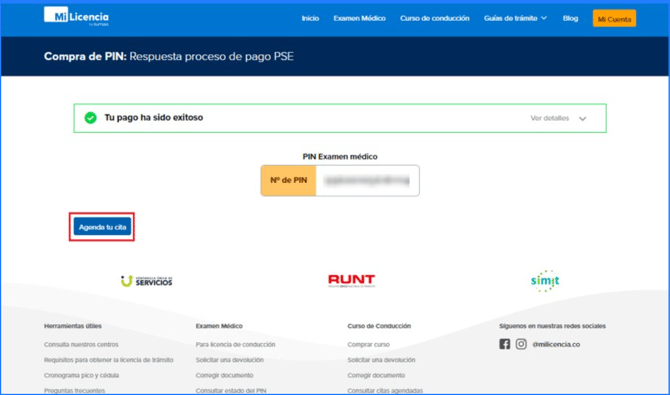Open Blog navigation item
The height and width of the screenshot is (395, 670).
point(570,18)
